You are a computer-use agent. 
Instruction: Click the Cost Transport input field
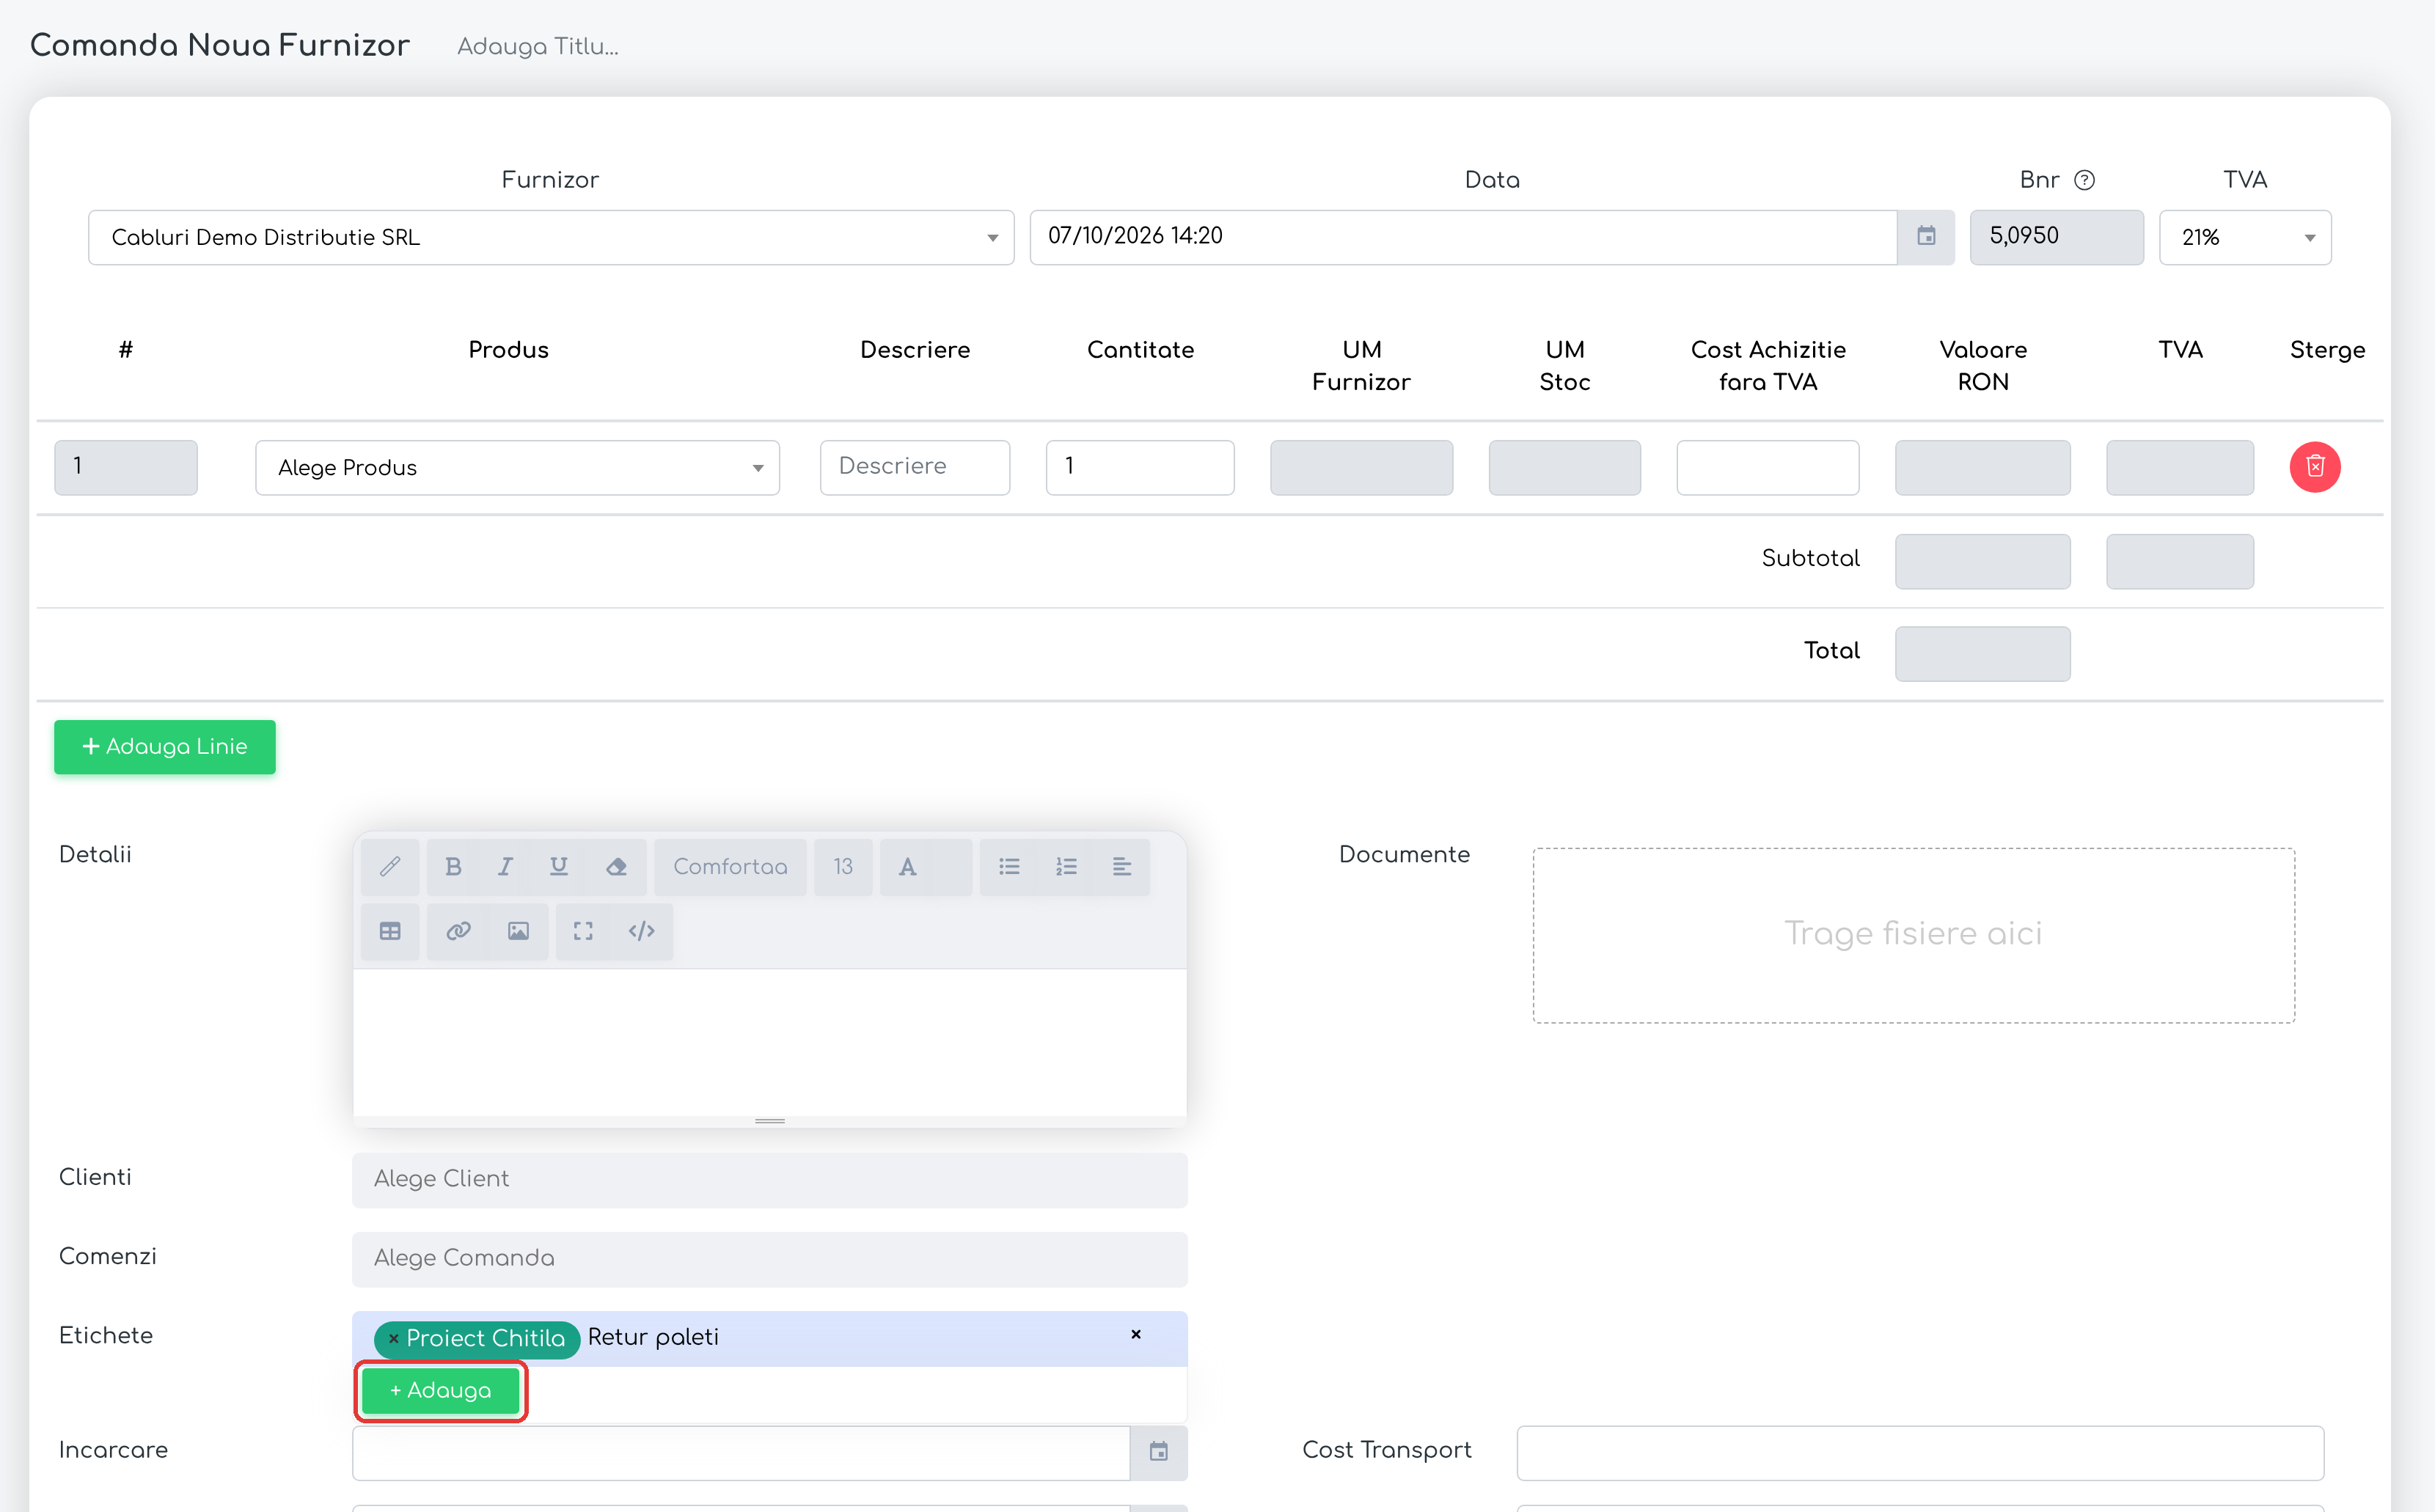click(x=1920, y=1452)
